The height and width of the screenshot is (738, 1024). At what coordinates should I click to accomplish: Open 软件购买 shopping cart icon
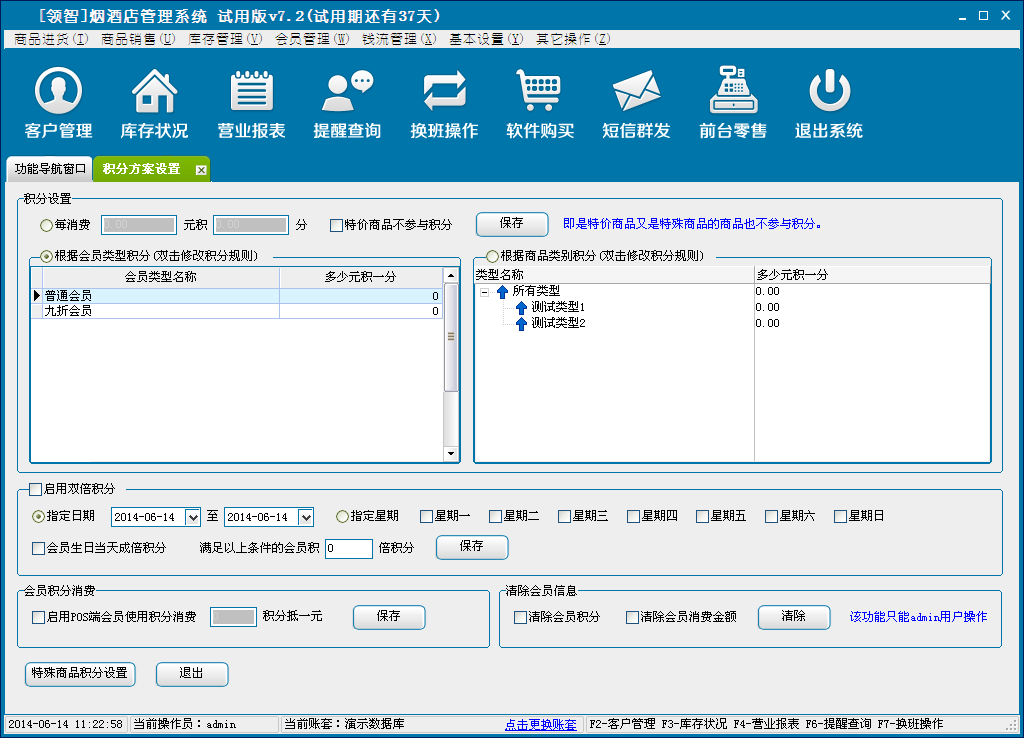(x=539, y=92)
